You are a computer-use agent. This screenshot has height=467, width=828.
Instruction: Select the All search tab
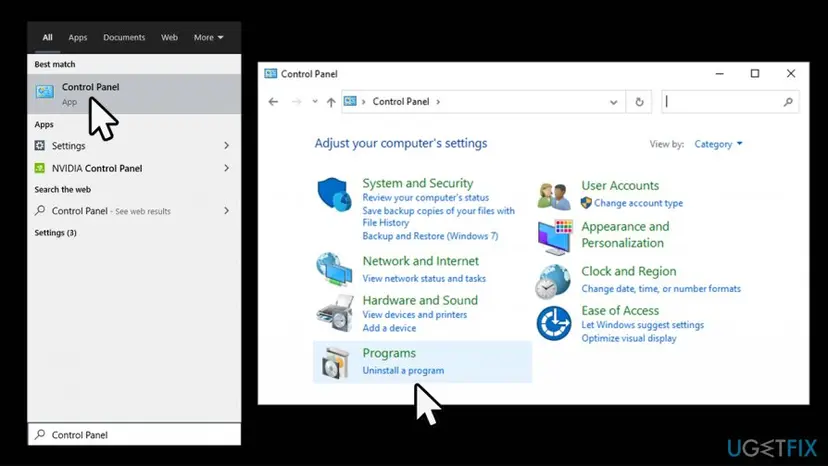48,38
